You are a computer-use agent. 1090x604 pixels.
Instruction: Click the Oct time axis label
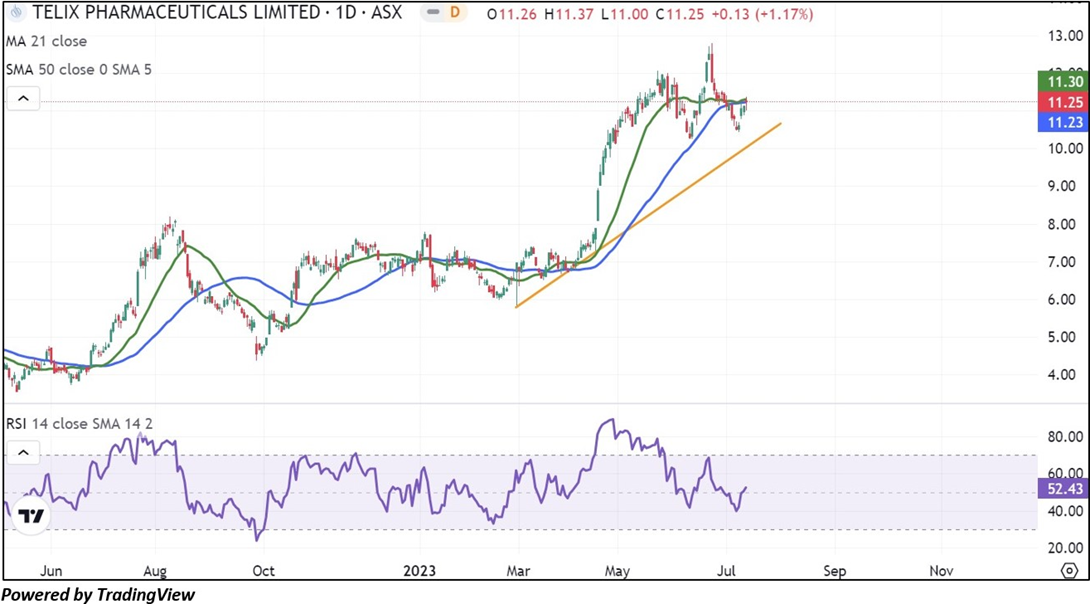point(263,571)
